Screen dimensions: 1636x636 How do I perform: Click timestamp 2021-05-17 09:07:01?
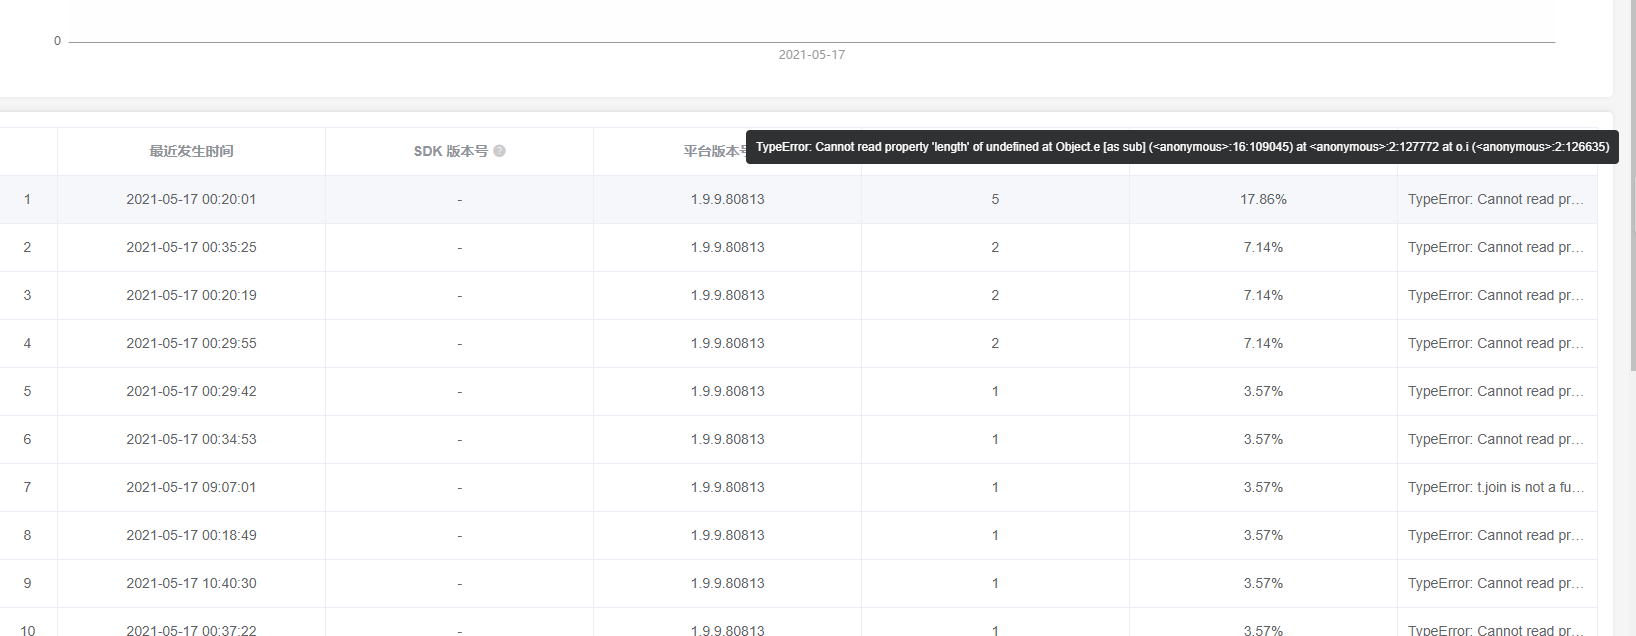pyautogui.click(x=191, y=487)
